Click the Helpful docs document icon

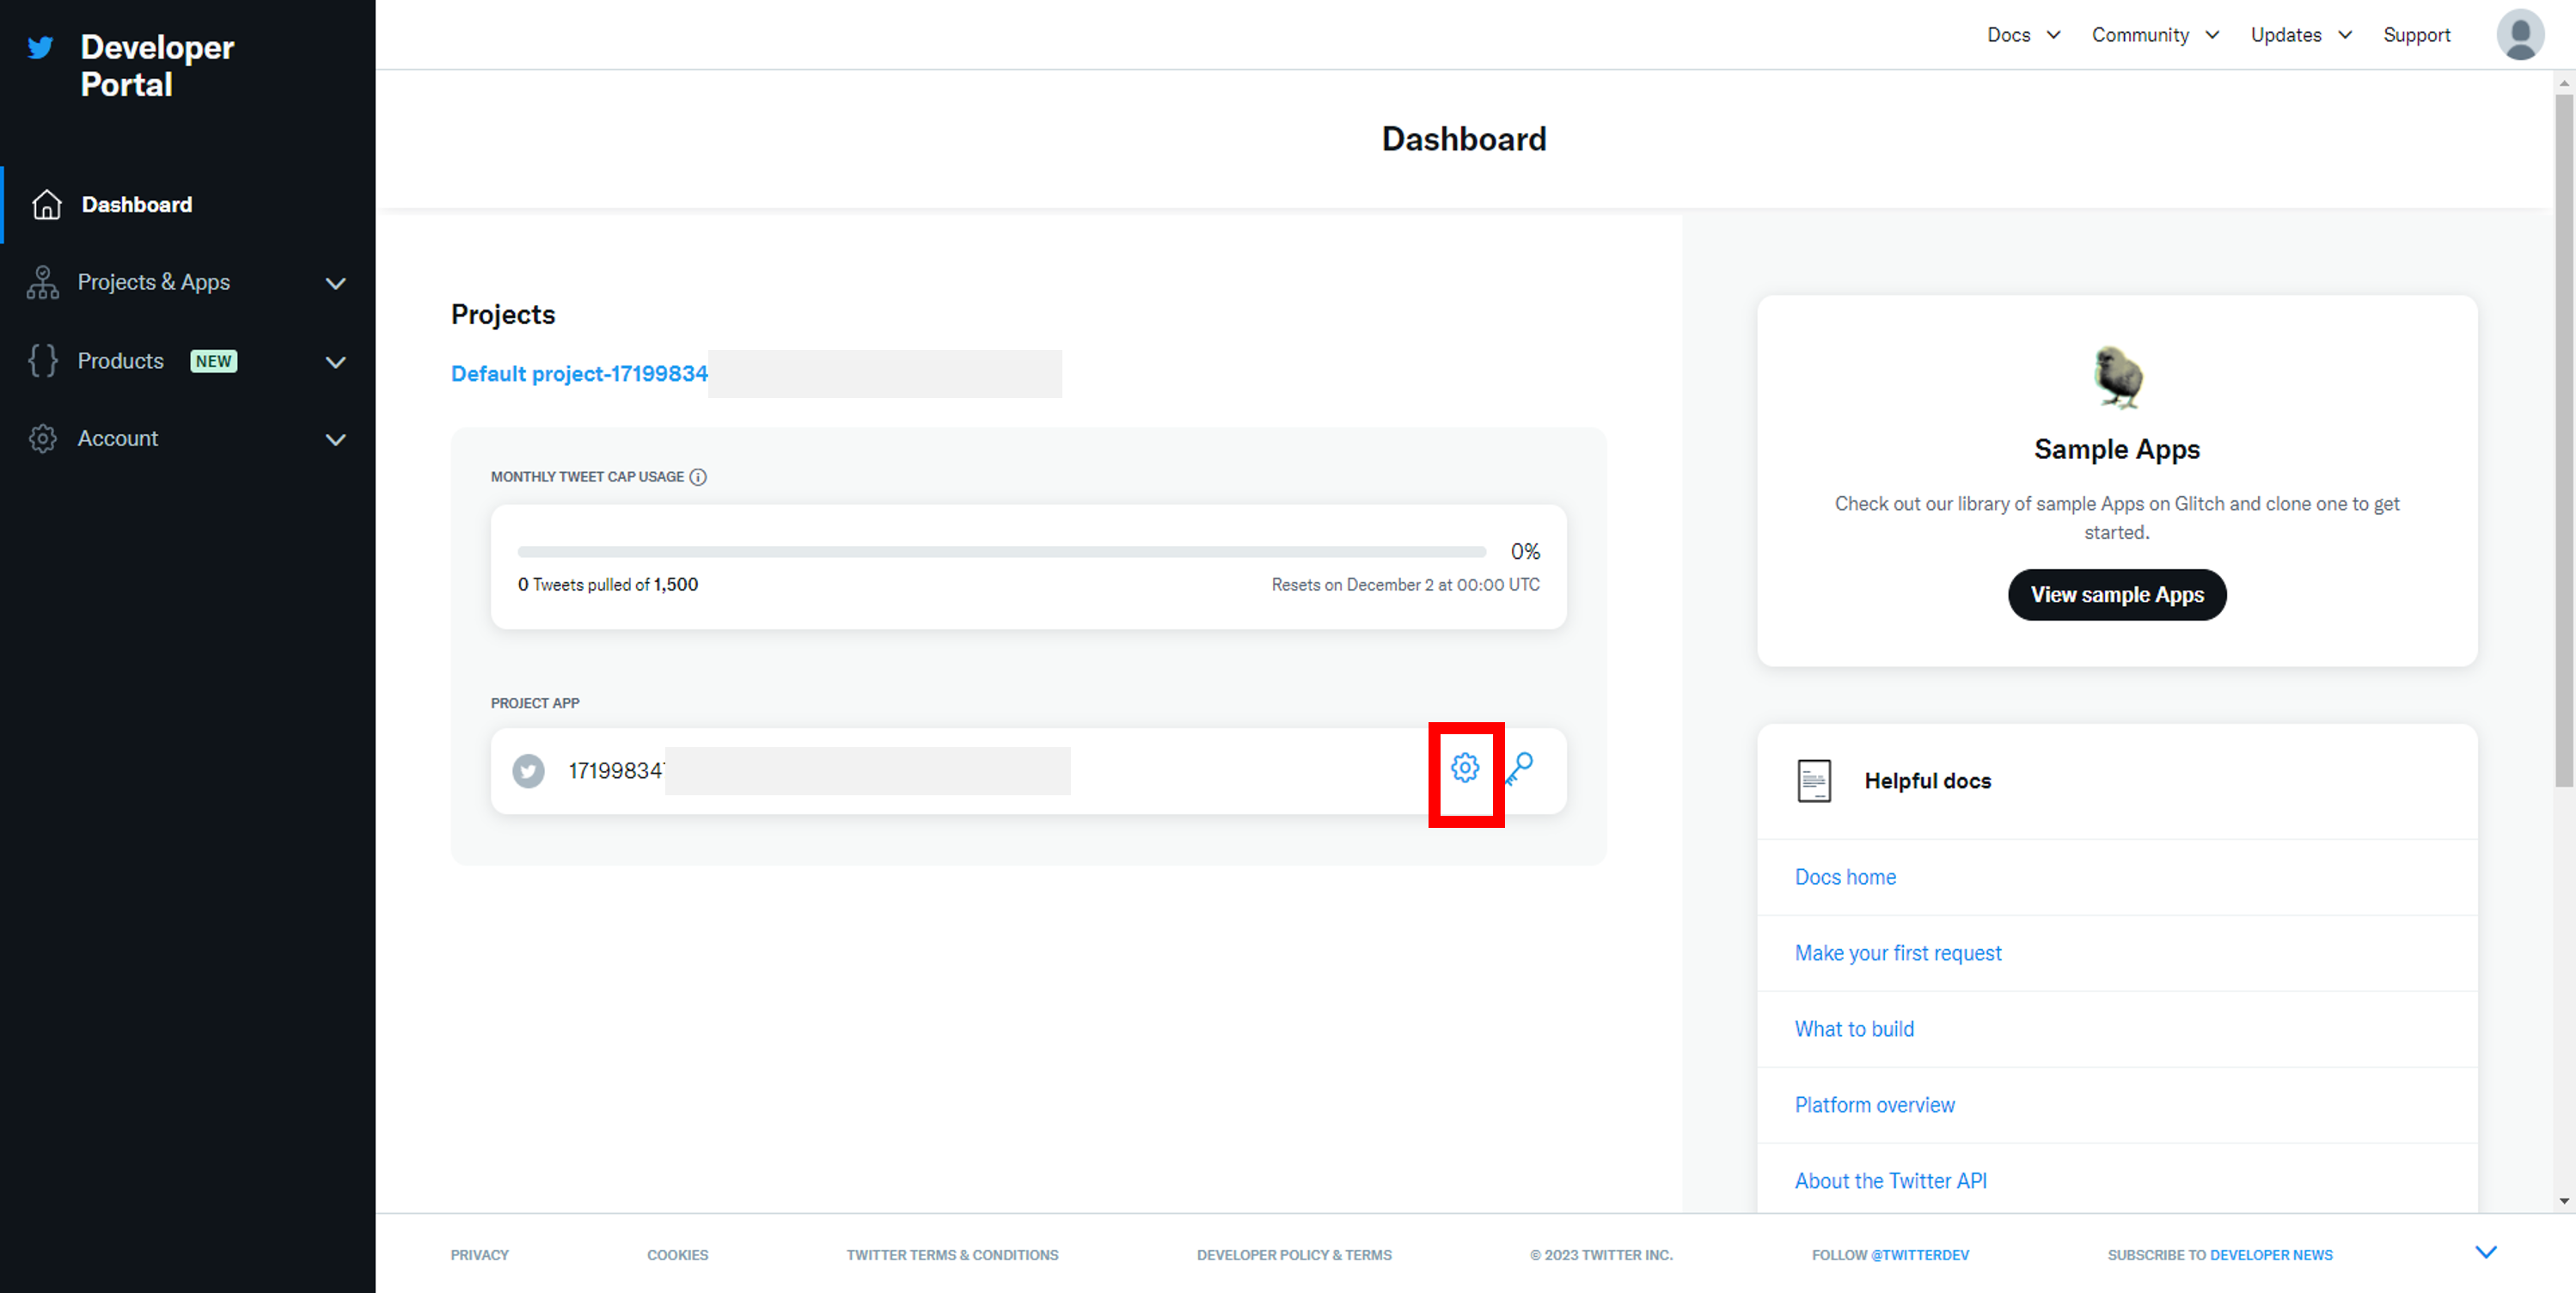pyautogui.click(x=1814, y=781)
